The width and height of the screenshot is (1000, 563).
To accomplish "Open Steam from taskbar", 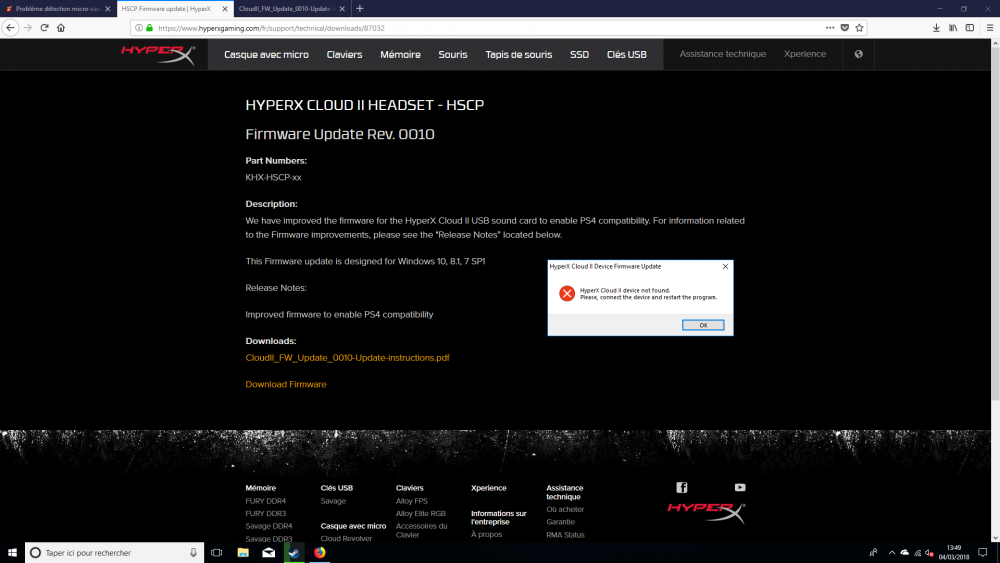I will point(294,553).
